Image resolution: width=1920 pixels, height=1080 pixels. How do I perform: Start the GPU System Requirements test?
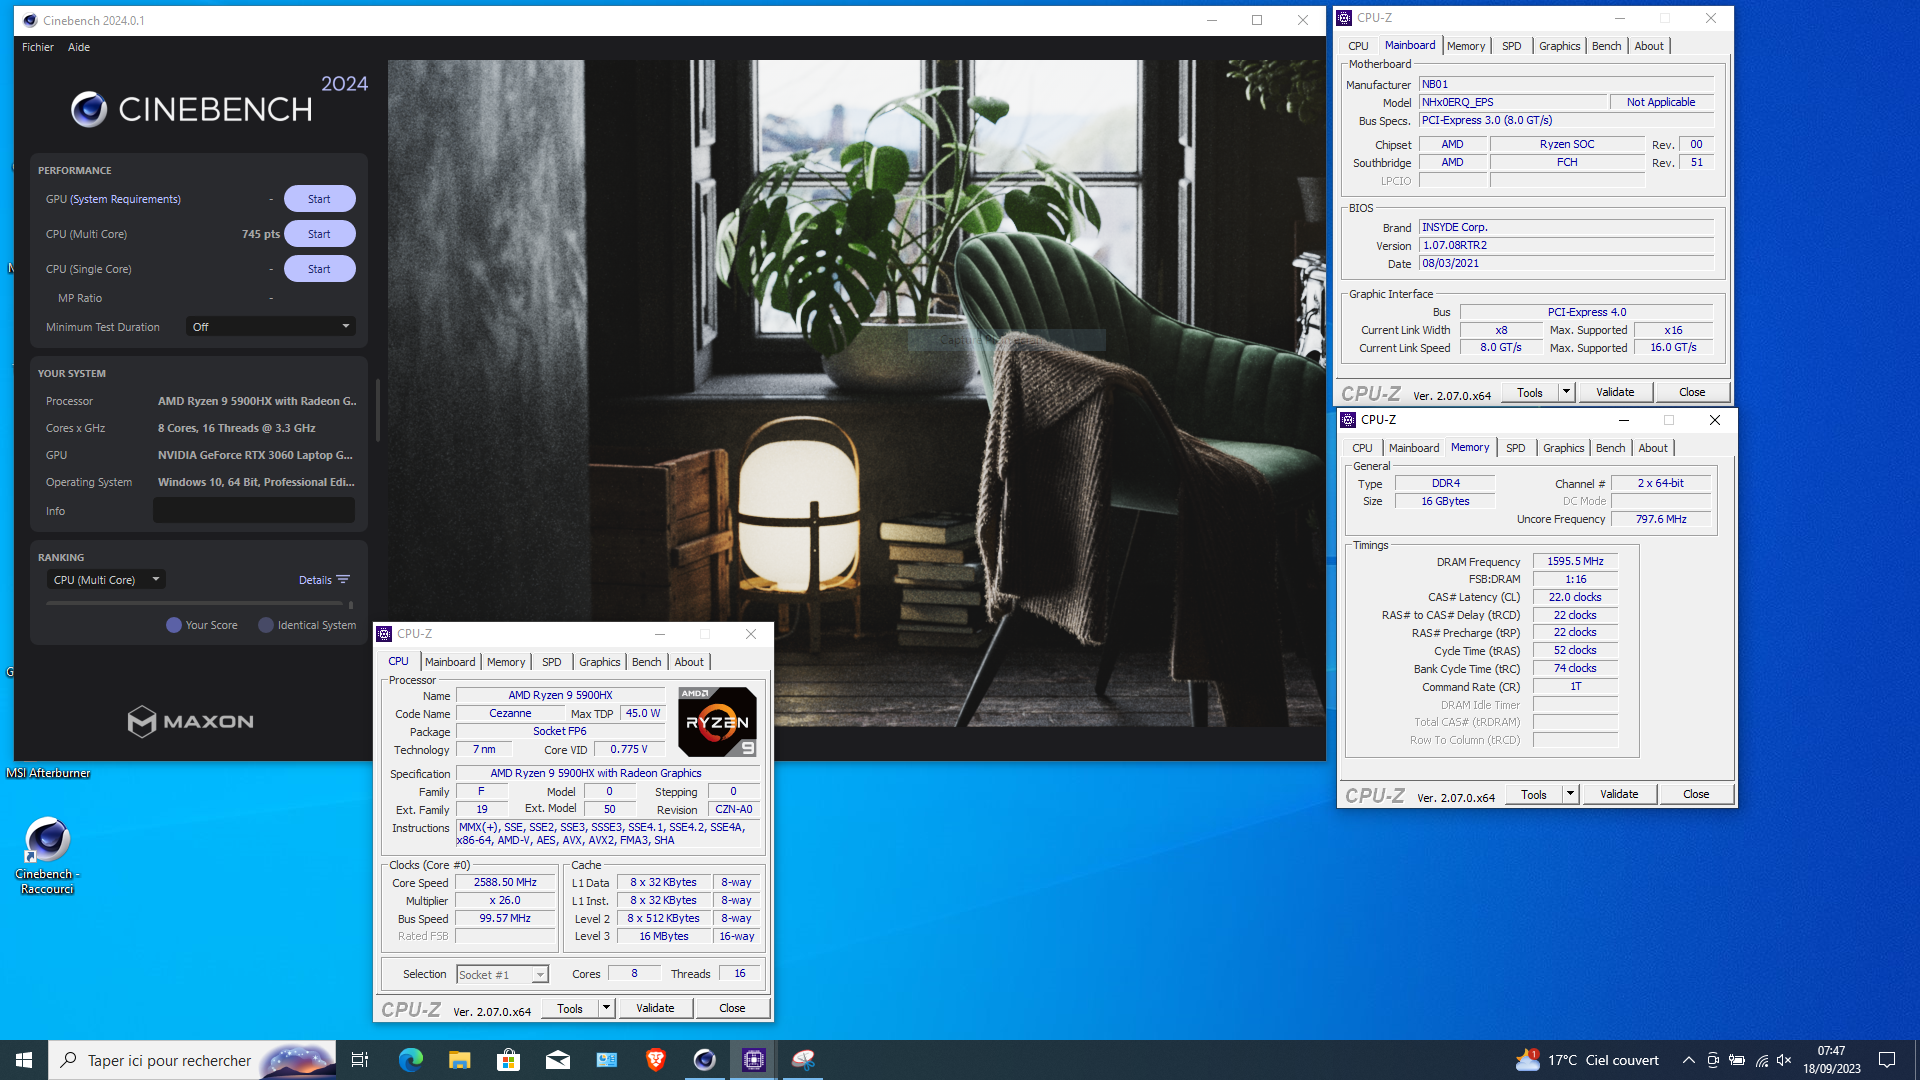point(319,199)
